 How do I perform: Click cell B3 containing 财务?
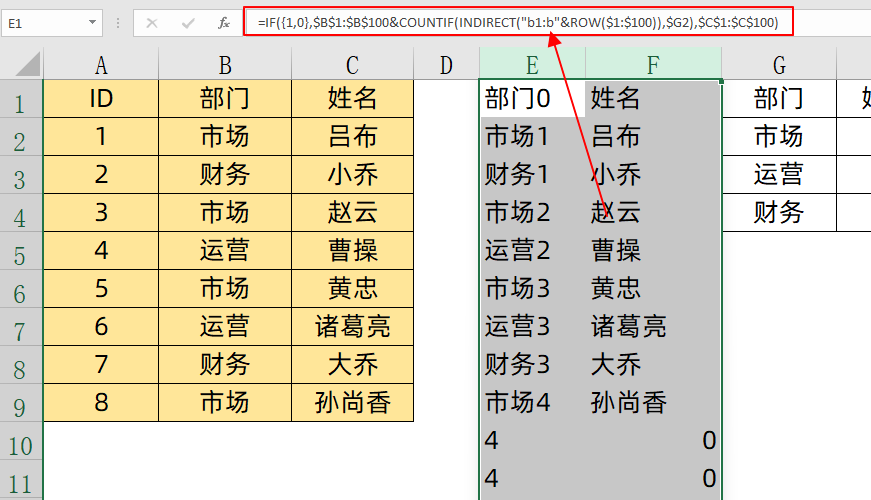(x=225, y=174)
